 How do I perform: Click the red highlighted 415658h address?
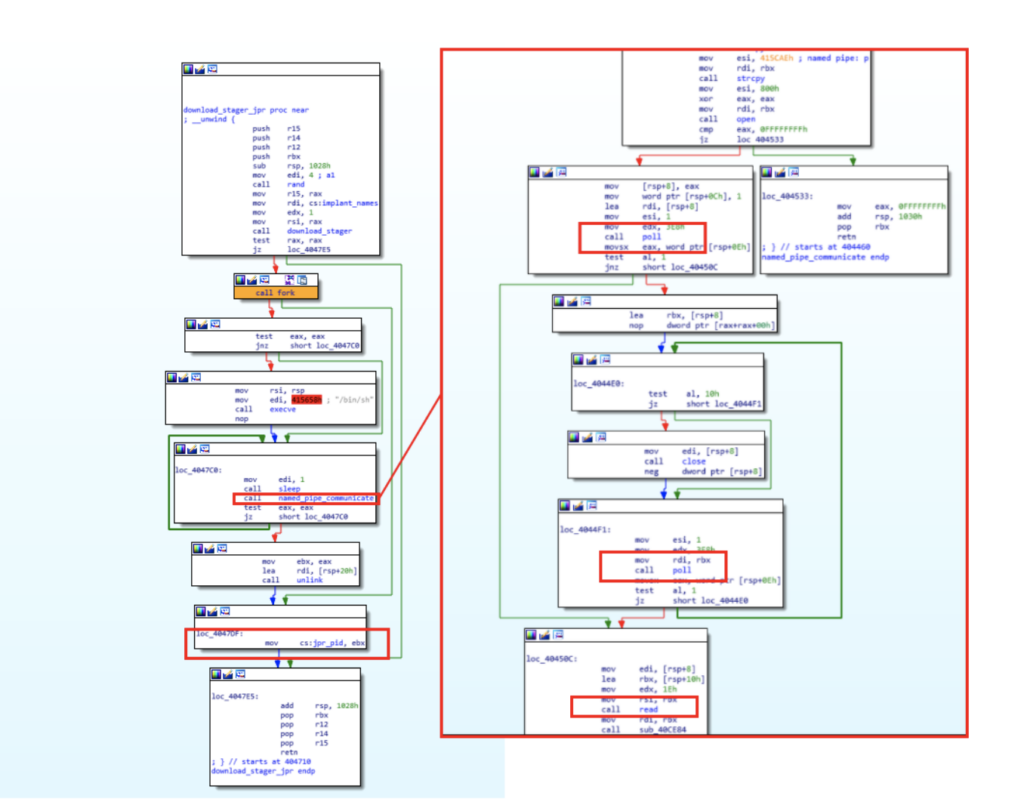click(309, 399)
